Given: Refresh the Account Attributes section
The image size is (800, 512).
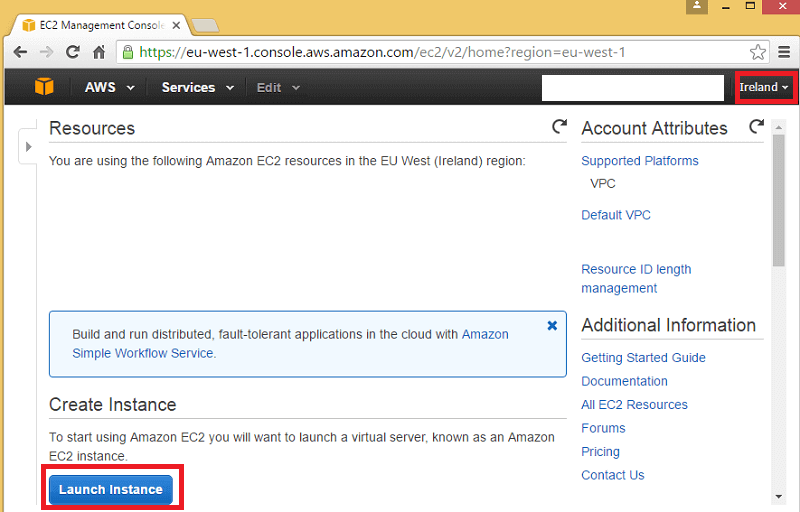Looking at the screenshot, I should [x=757, y=126].
